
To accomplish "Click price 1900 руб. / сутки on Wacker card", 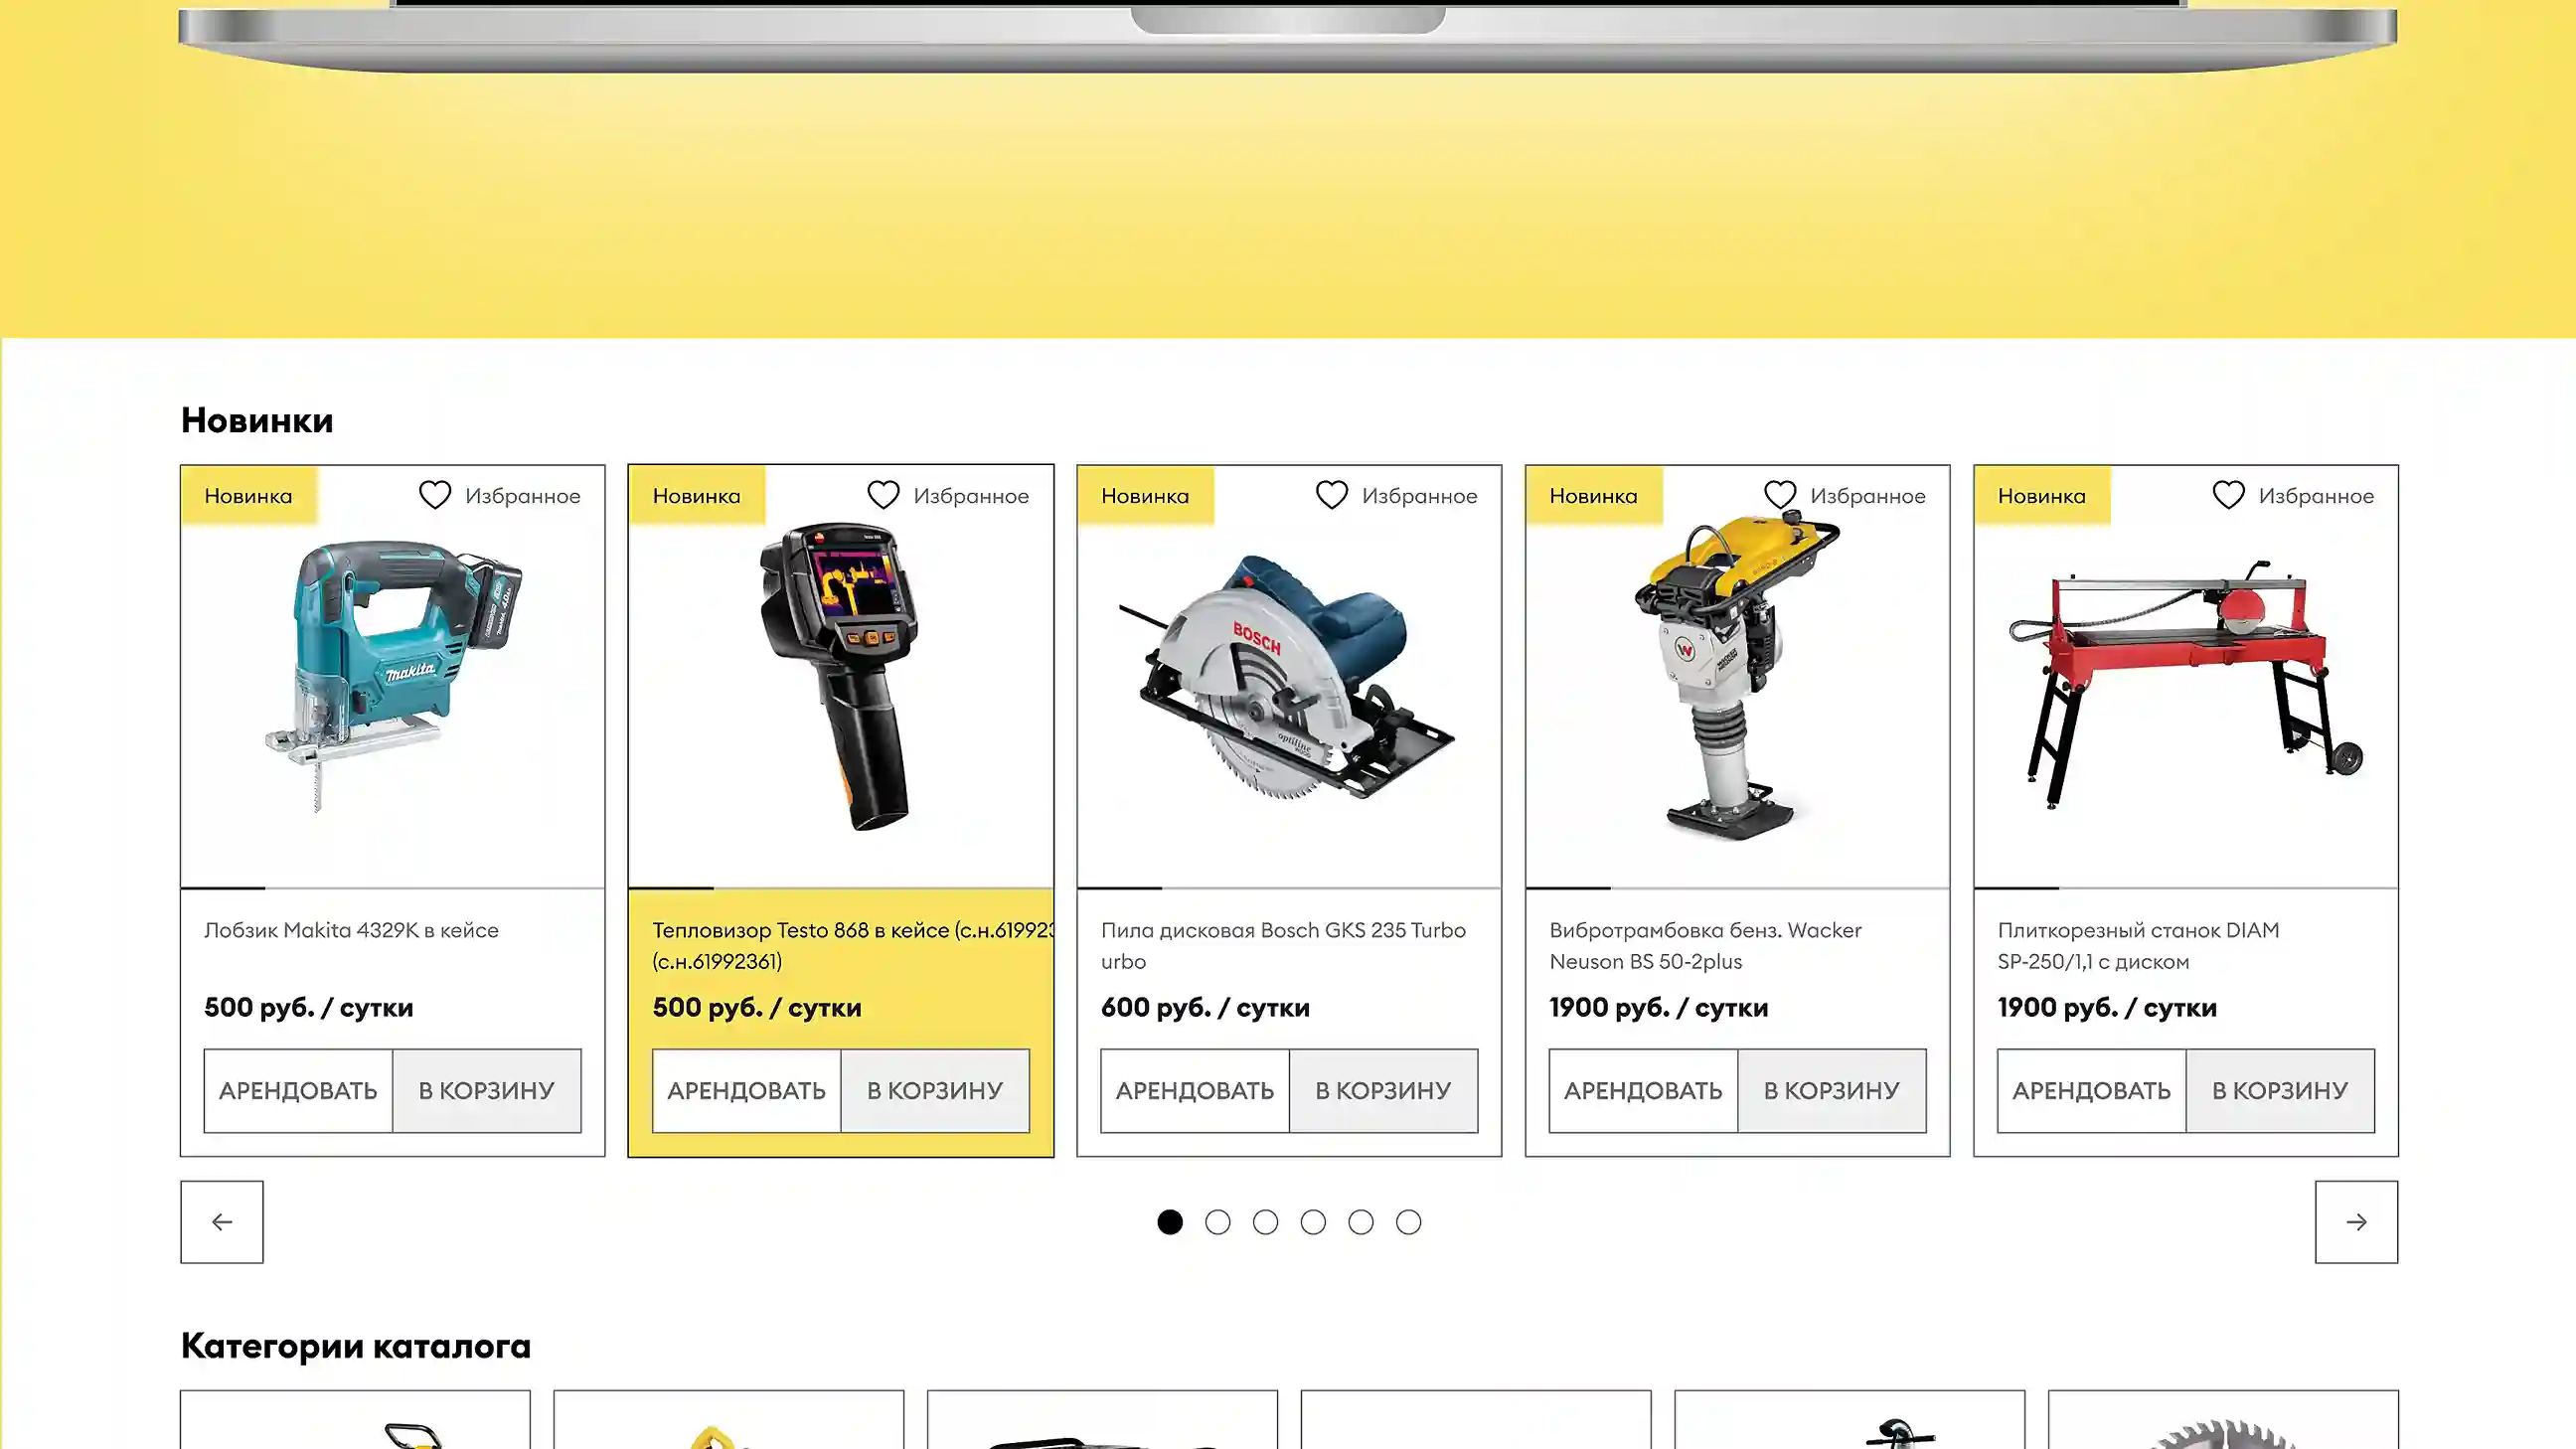I will pos(1659,1007).
